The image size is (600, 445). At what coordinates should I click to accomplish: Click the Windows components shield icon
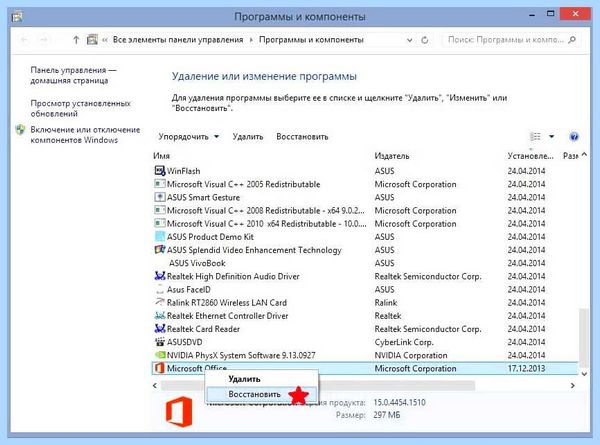click(x=20, y=130)
